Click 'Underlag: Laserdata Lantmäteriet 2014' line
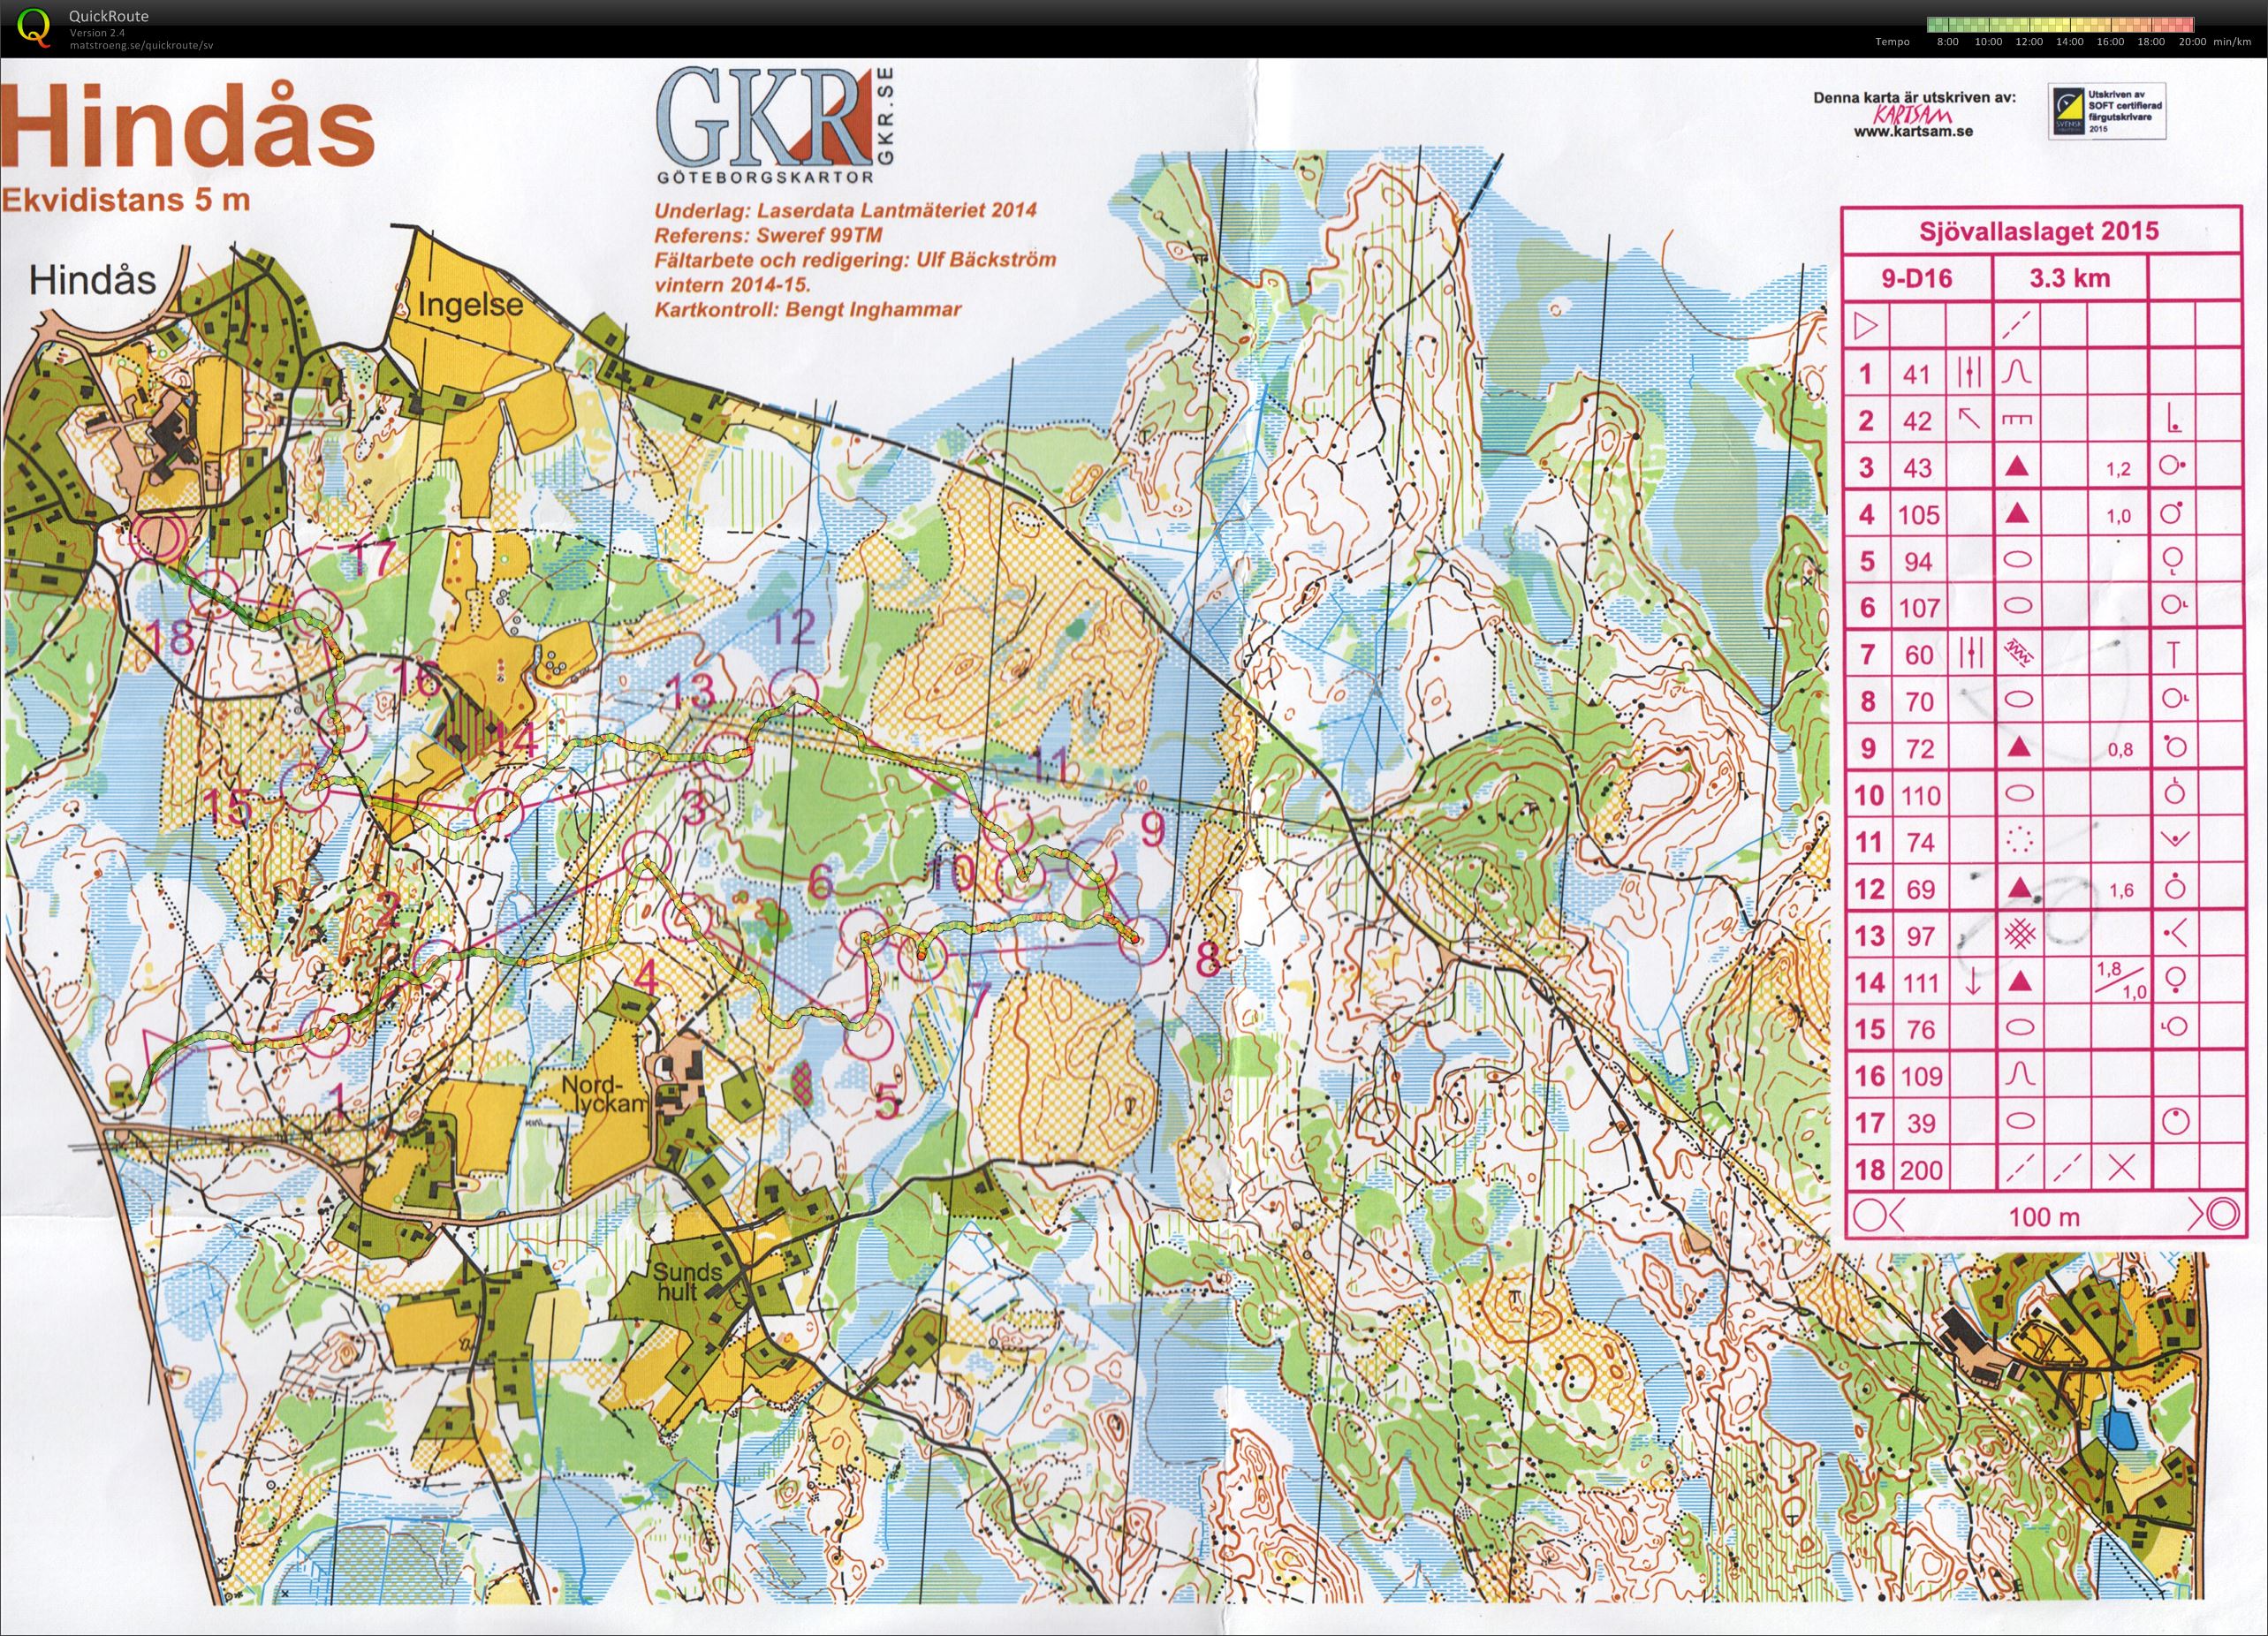 (845, 211)
